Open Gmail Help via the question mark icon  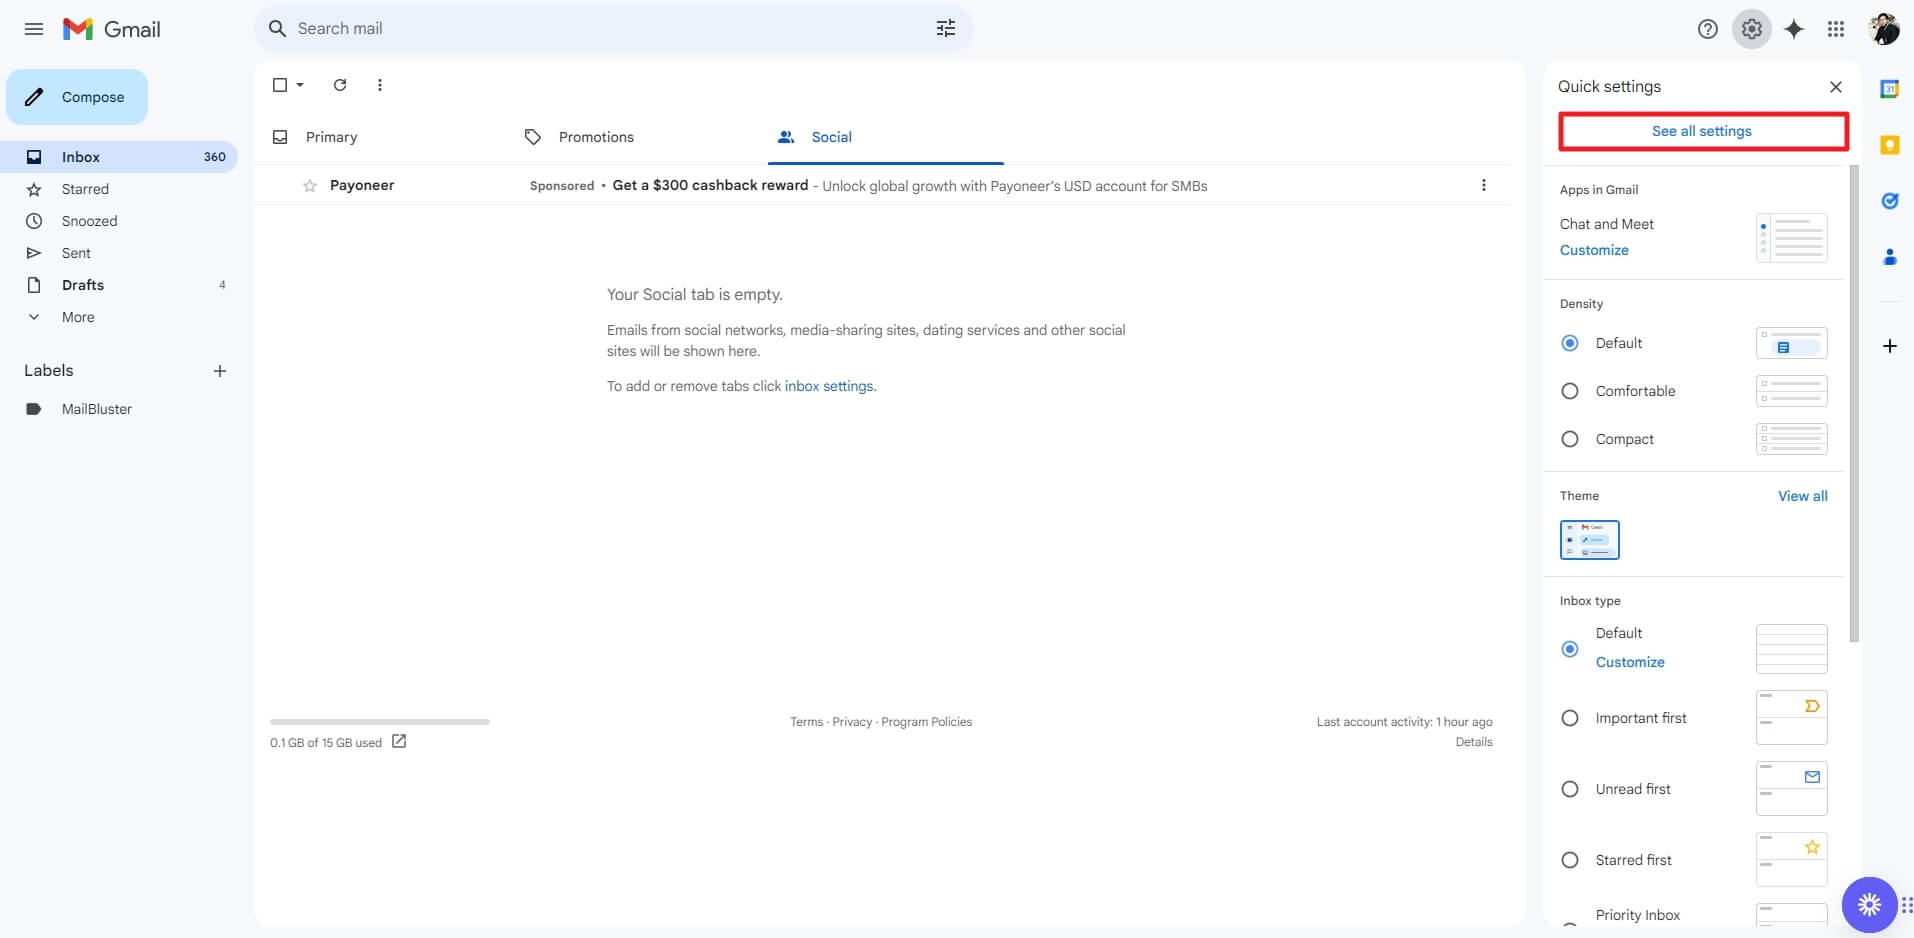click(1707, 29)
